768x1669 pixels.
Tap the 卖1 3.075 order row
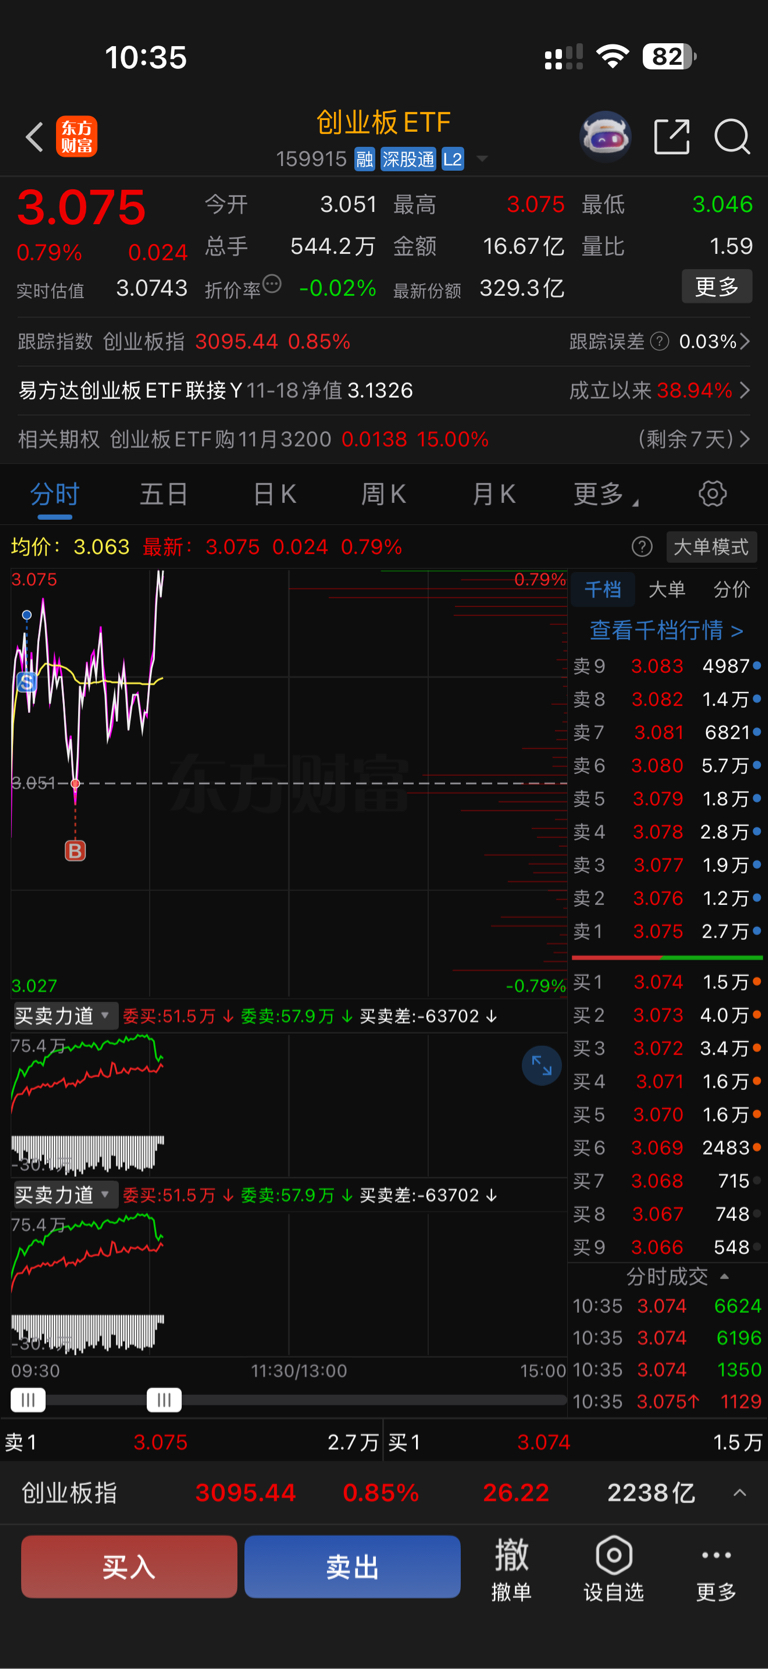point(667,931)
